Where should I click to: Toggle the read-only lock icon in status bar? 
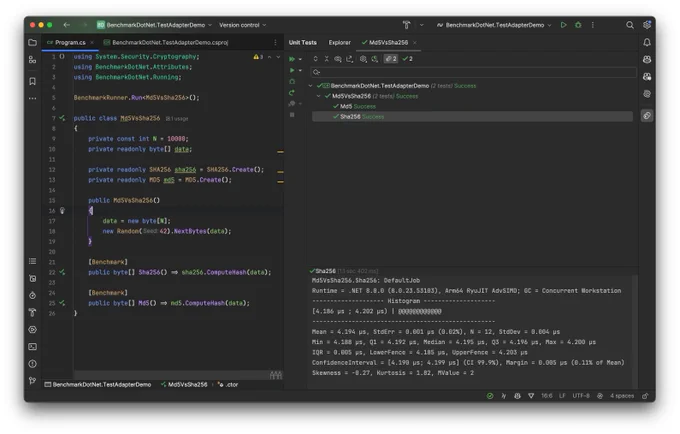(x=645, y=396)
